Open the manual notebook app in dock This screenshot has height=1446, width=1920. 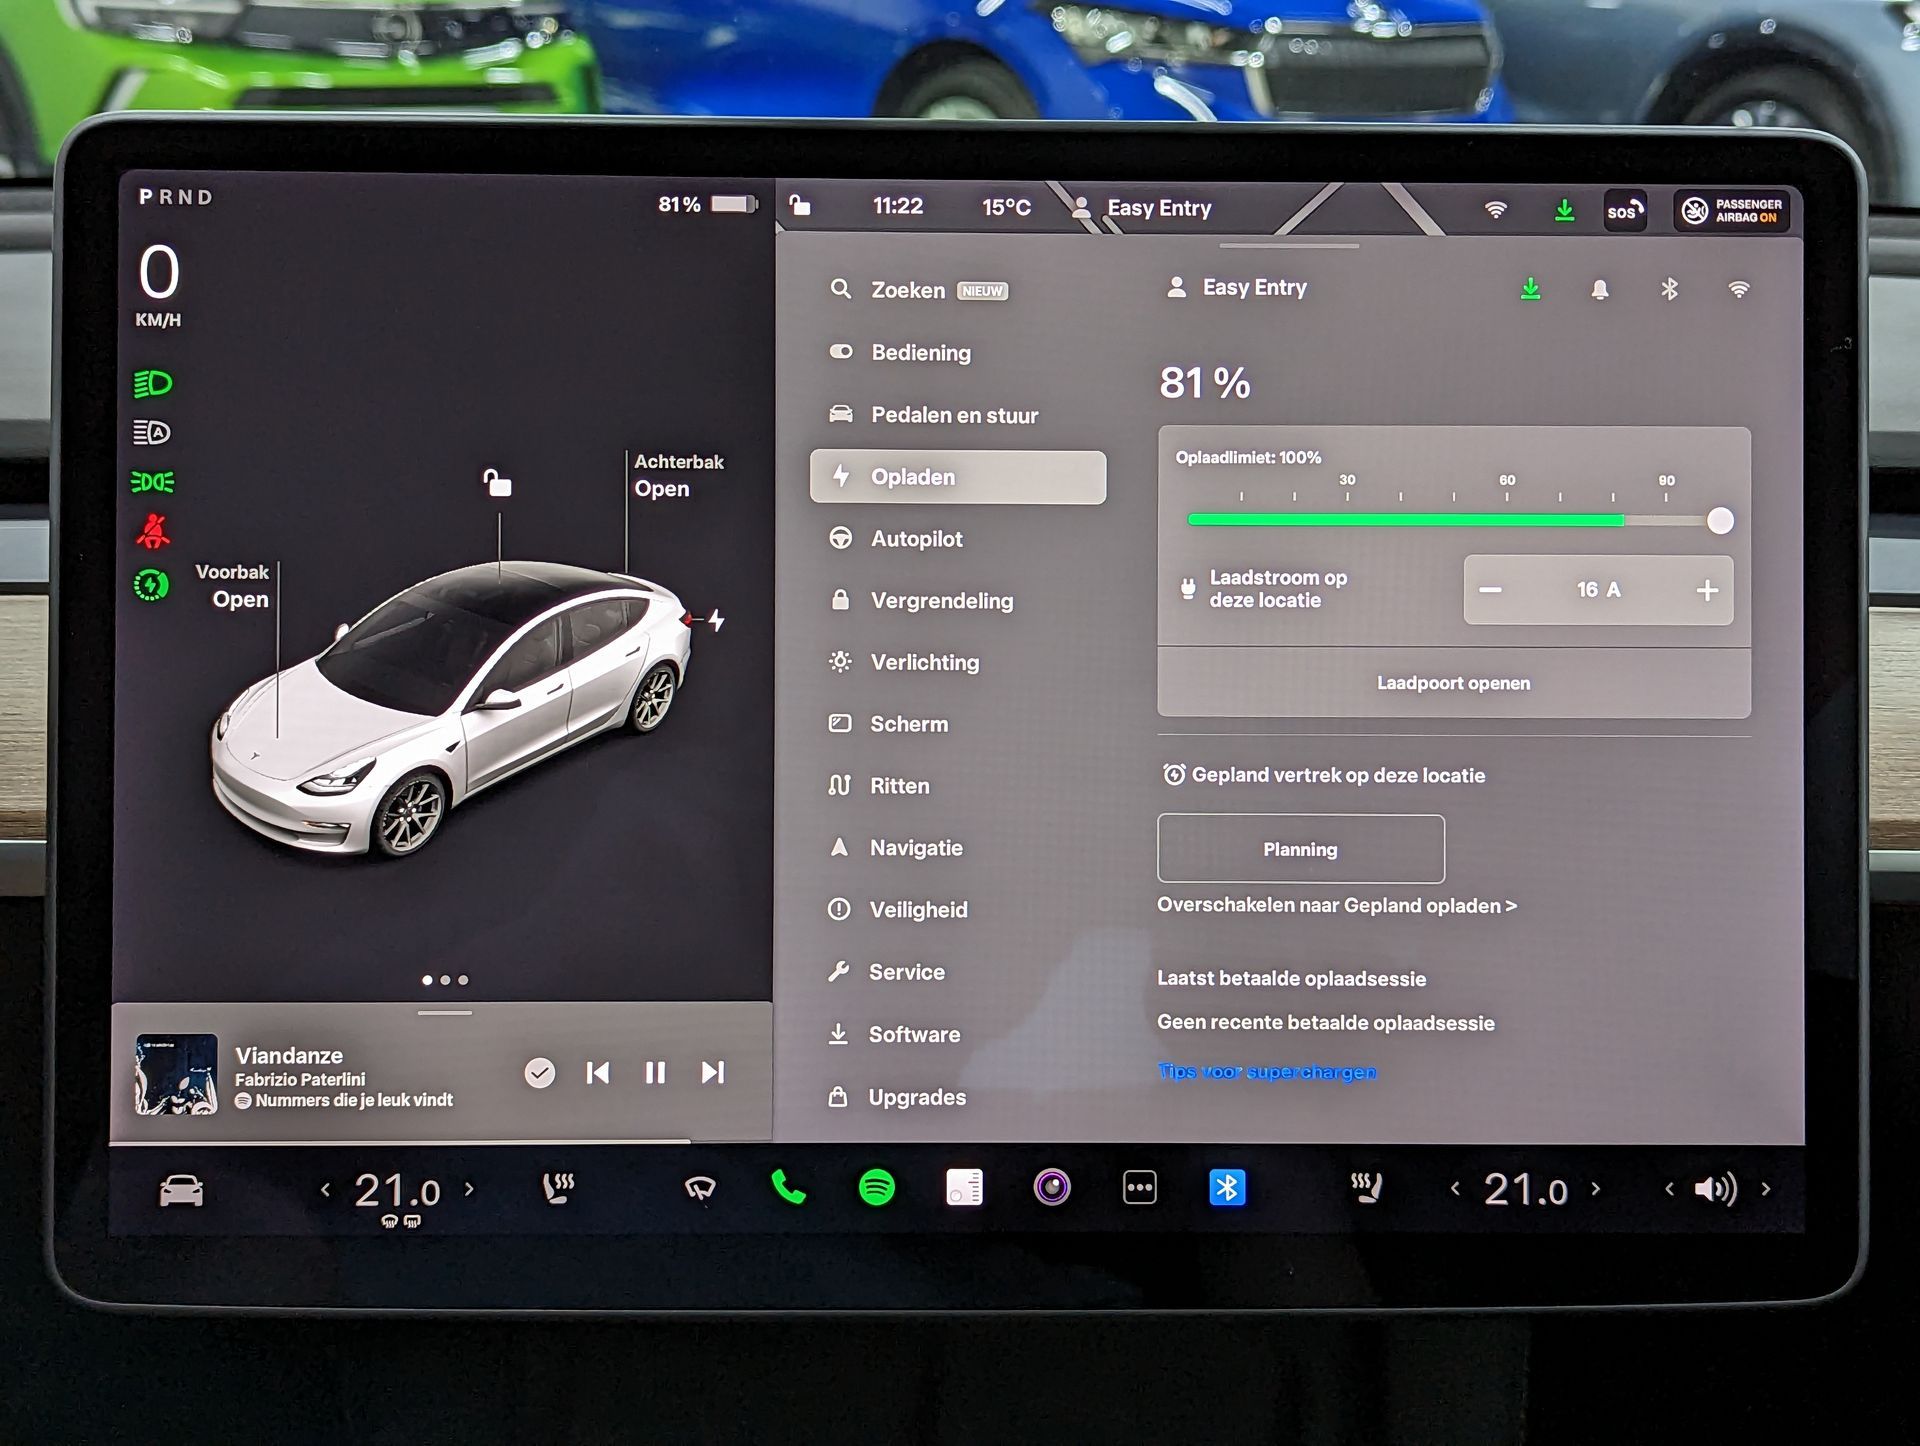tap(964, 1188)
